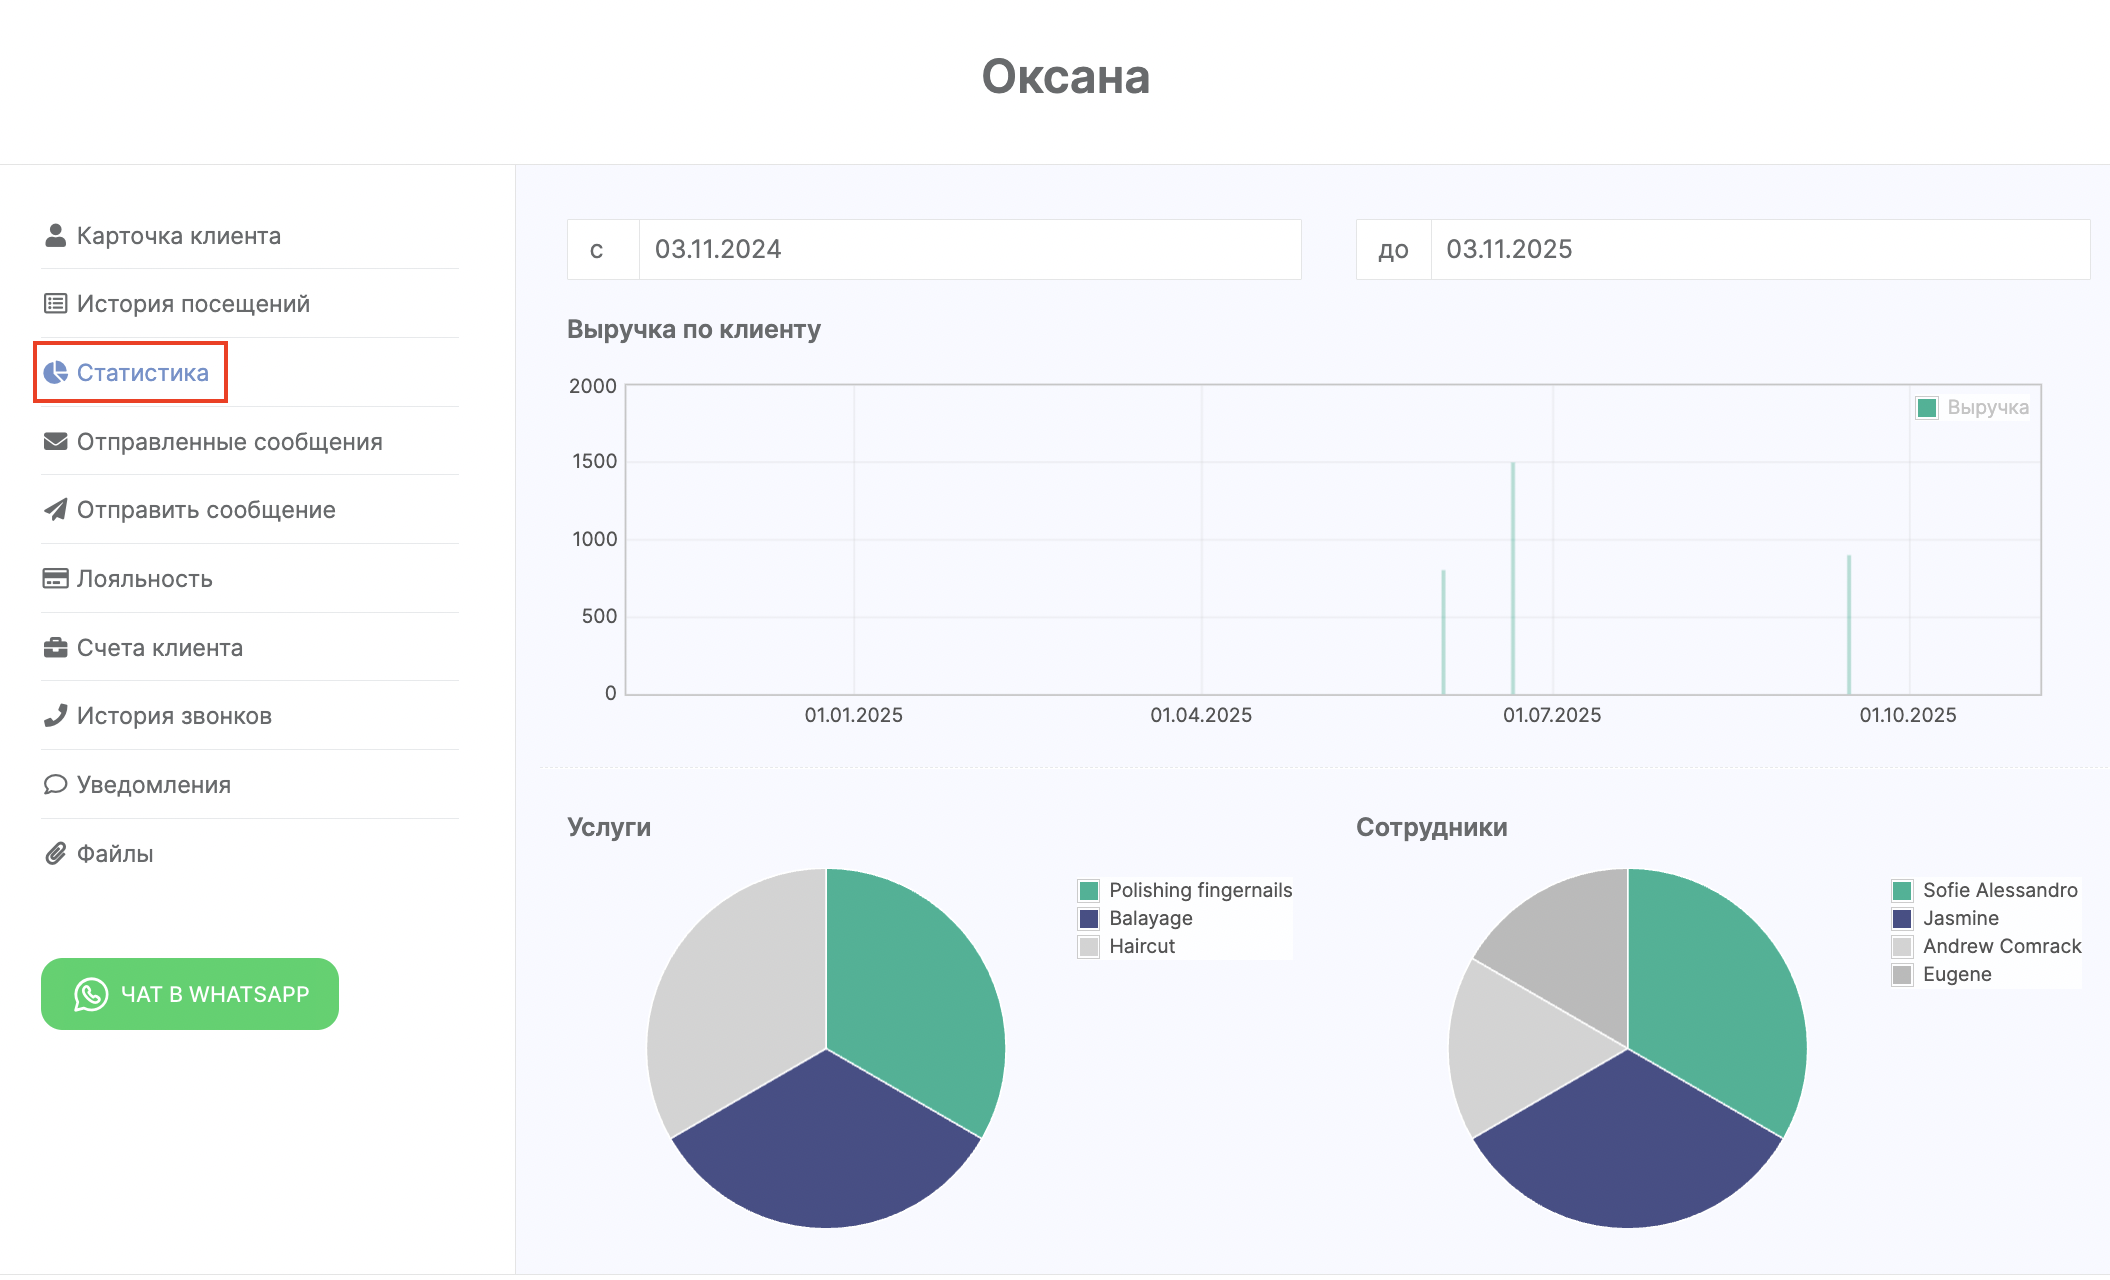Screen dimensions: 2110x1280
Task: Click the phone icon beside История звонков
Action: [55, 716]
